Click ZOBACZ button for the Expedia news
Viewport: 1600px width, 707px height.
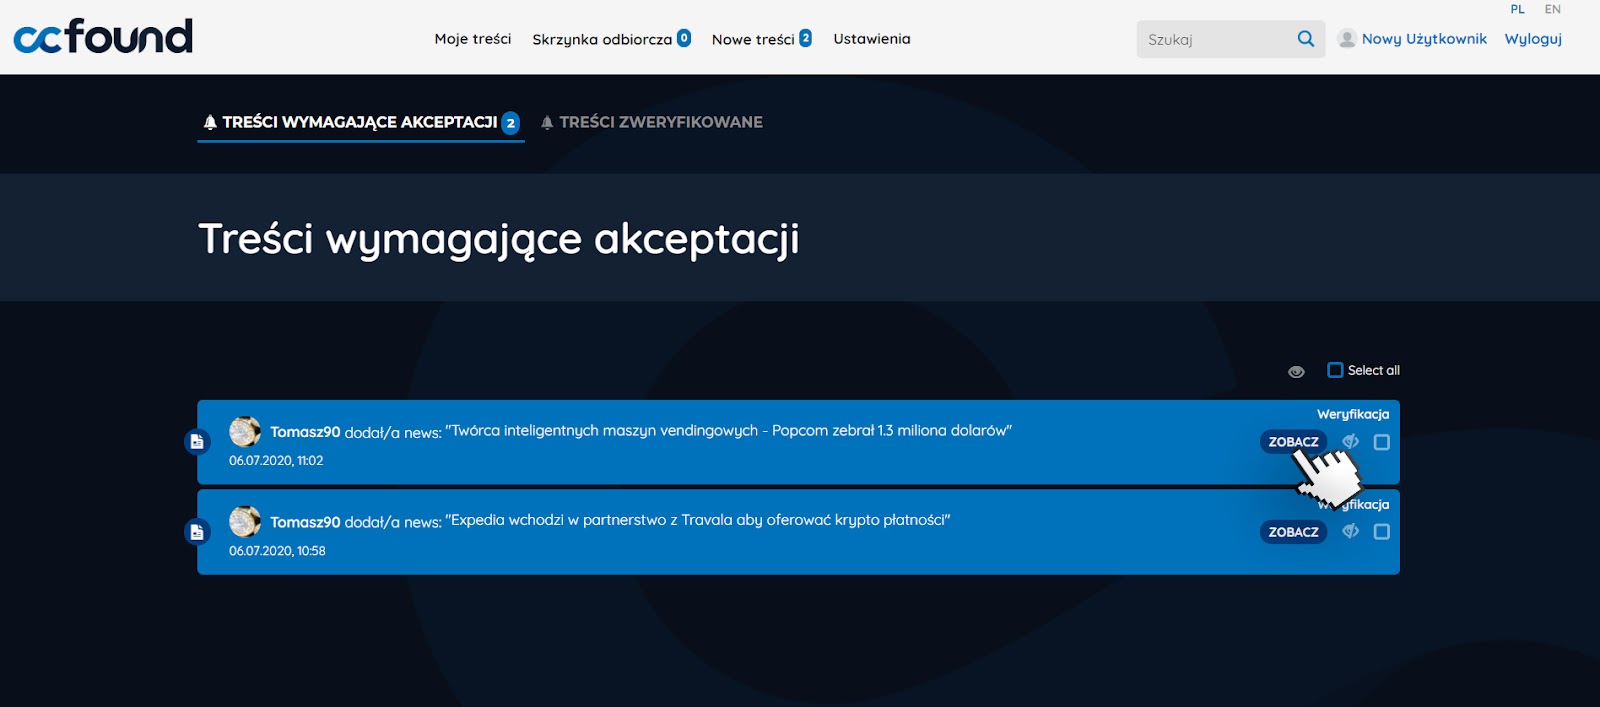point(1293,532)
